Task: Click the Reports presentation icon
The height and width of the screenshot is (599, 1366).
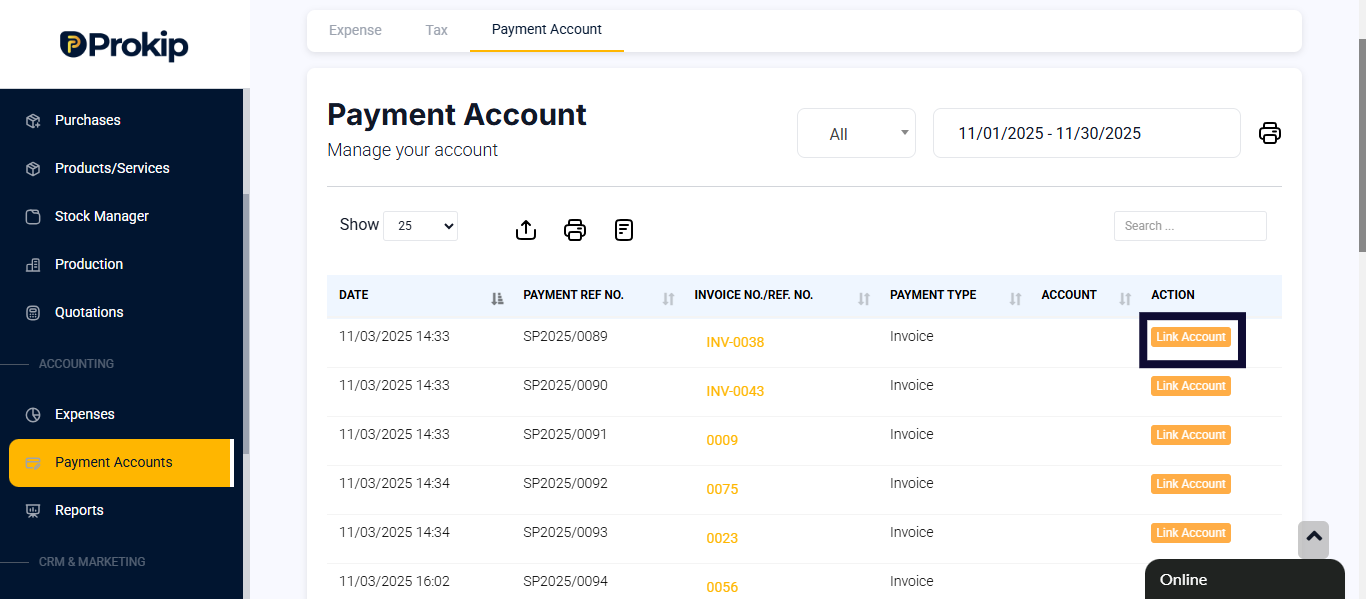Action: click(33, 510)
